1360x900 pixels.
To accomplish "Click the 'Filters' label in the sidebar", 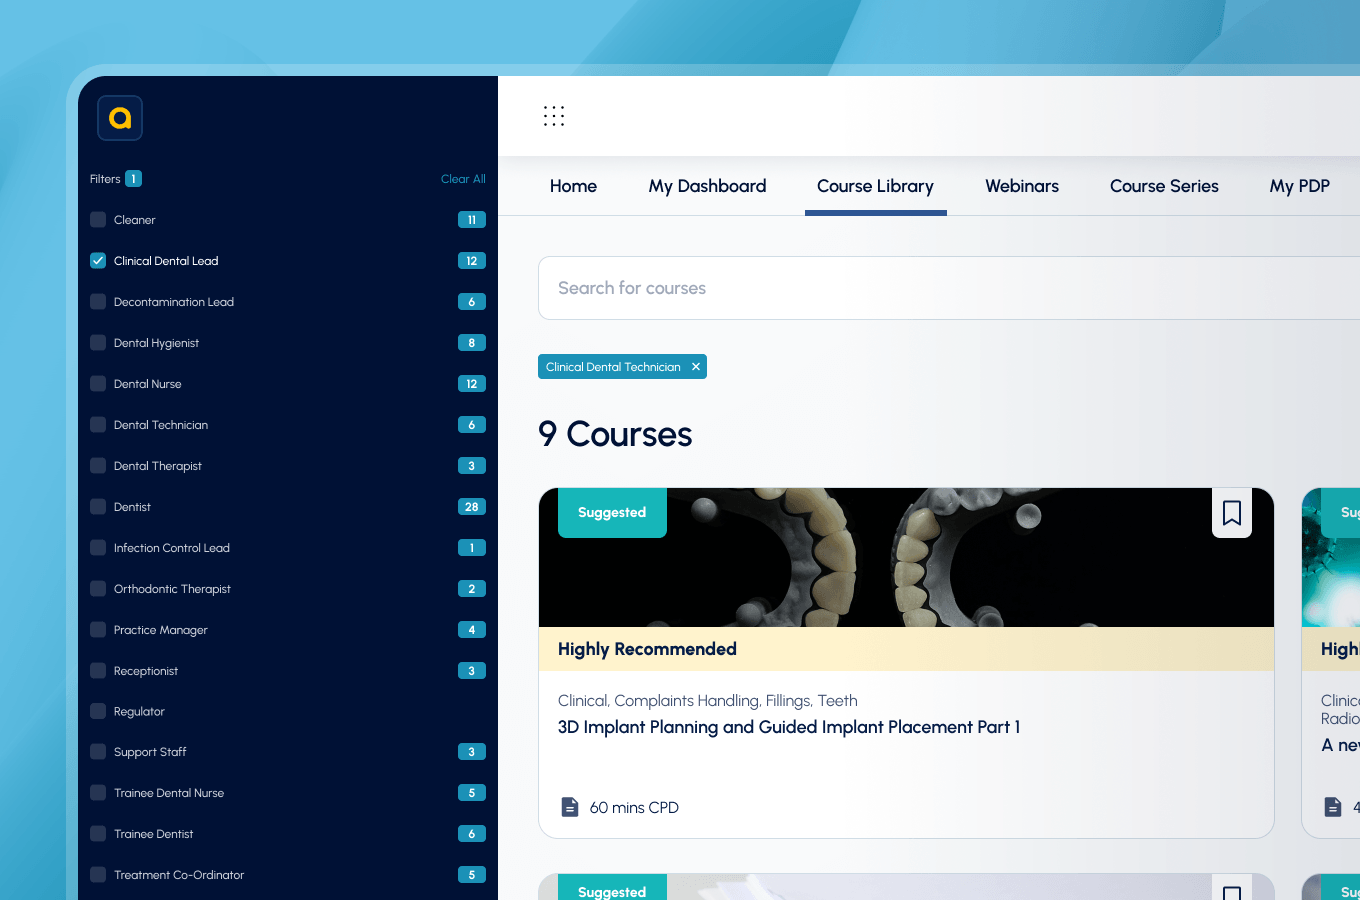I will point(105,179).
